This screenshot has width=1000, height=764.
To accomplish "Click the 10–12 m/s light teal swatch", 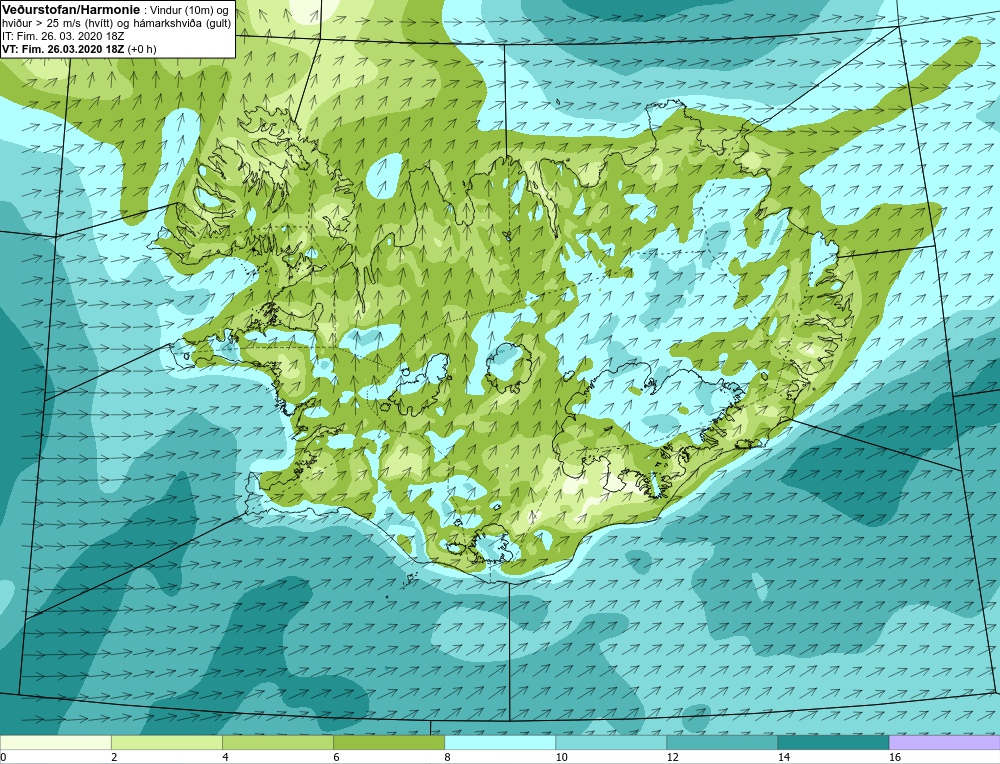I will pyautogui.click(x=610, y=743).
